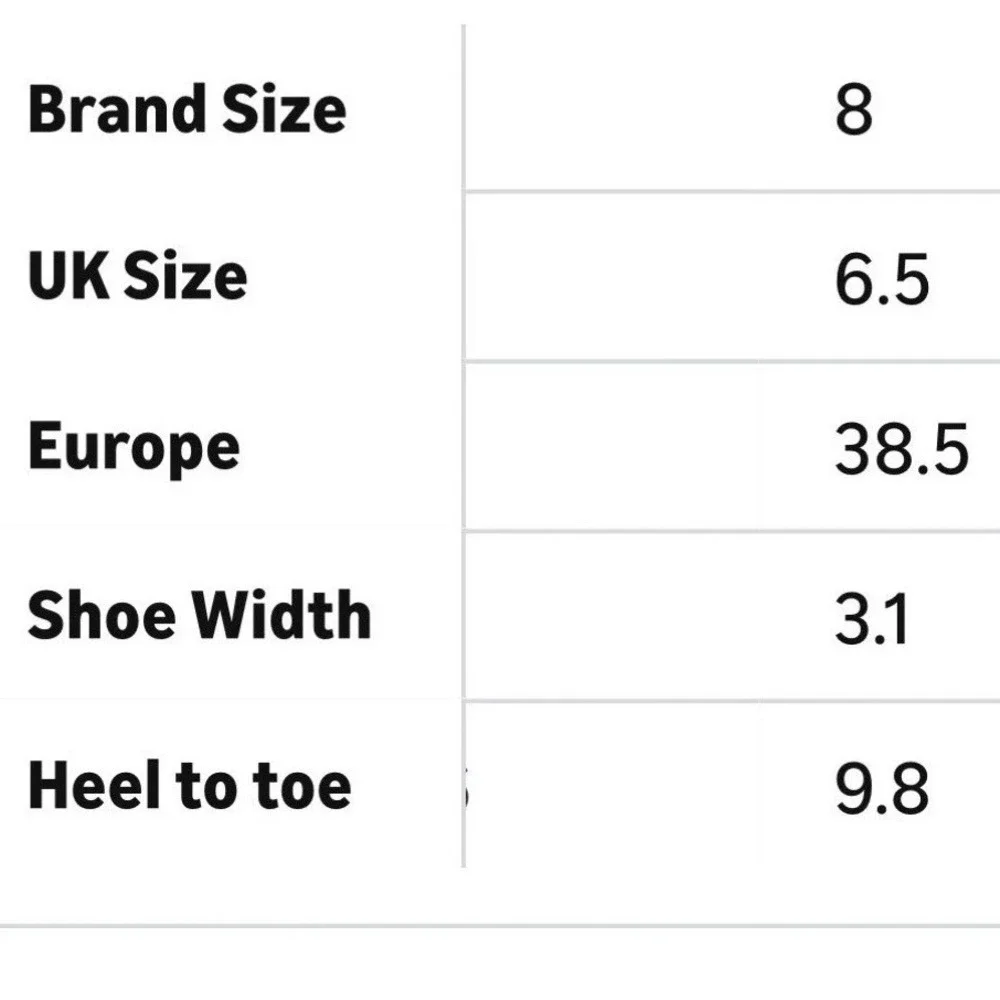Click the Heel to toe label
The width and height of the screenshot is (1000, 1000).
coord(189,784)
